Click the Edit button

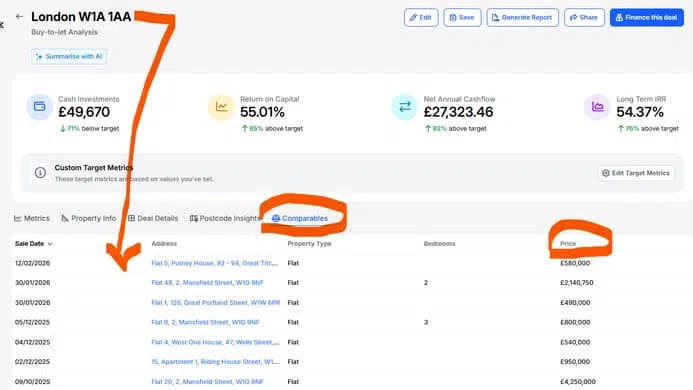click(421, 18)
